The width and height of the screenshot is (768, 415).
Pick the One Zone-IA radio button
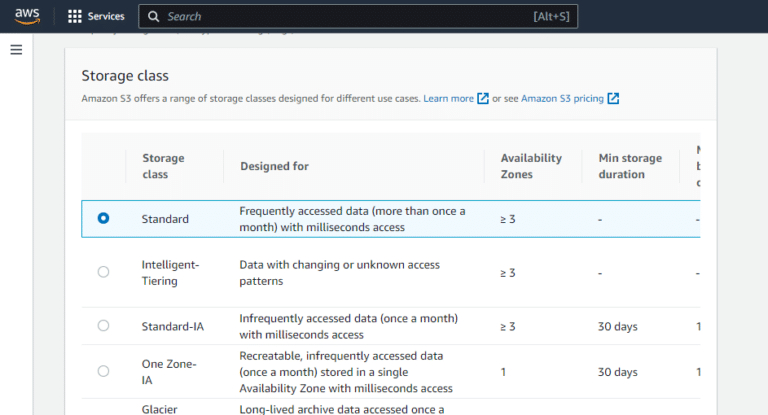(x=103, y=371)
